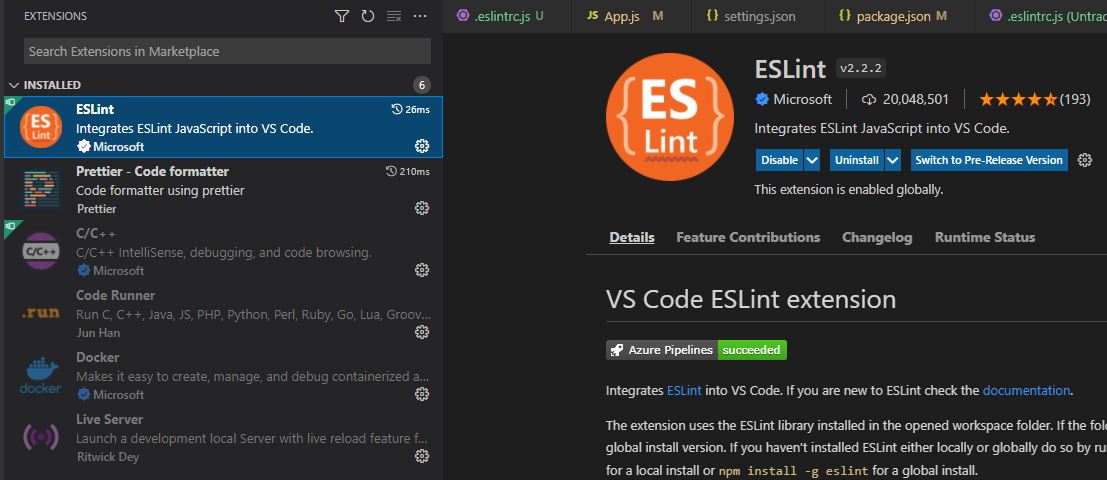Focus the Search Extensions in Marketplace field

click(x=227, y=52)
